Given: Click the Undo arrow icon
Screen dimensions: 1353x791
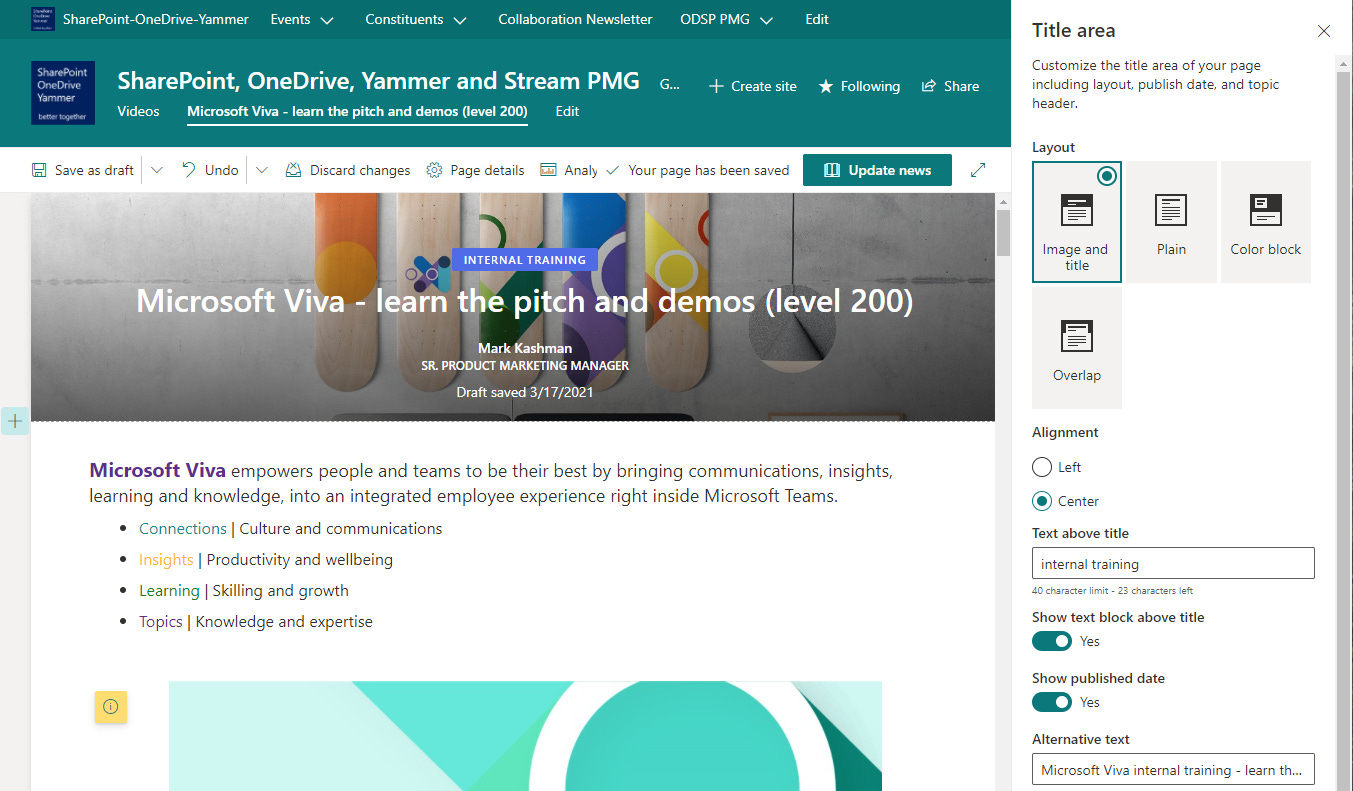Looking at the screenshot, I should 189,170.
